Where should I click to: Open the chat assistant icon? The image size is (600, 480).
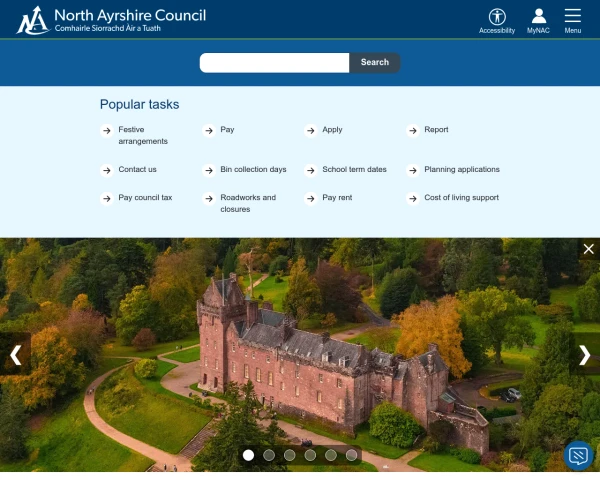tap(578, 456)
